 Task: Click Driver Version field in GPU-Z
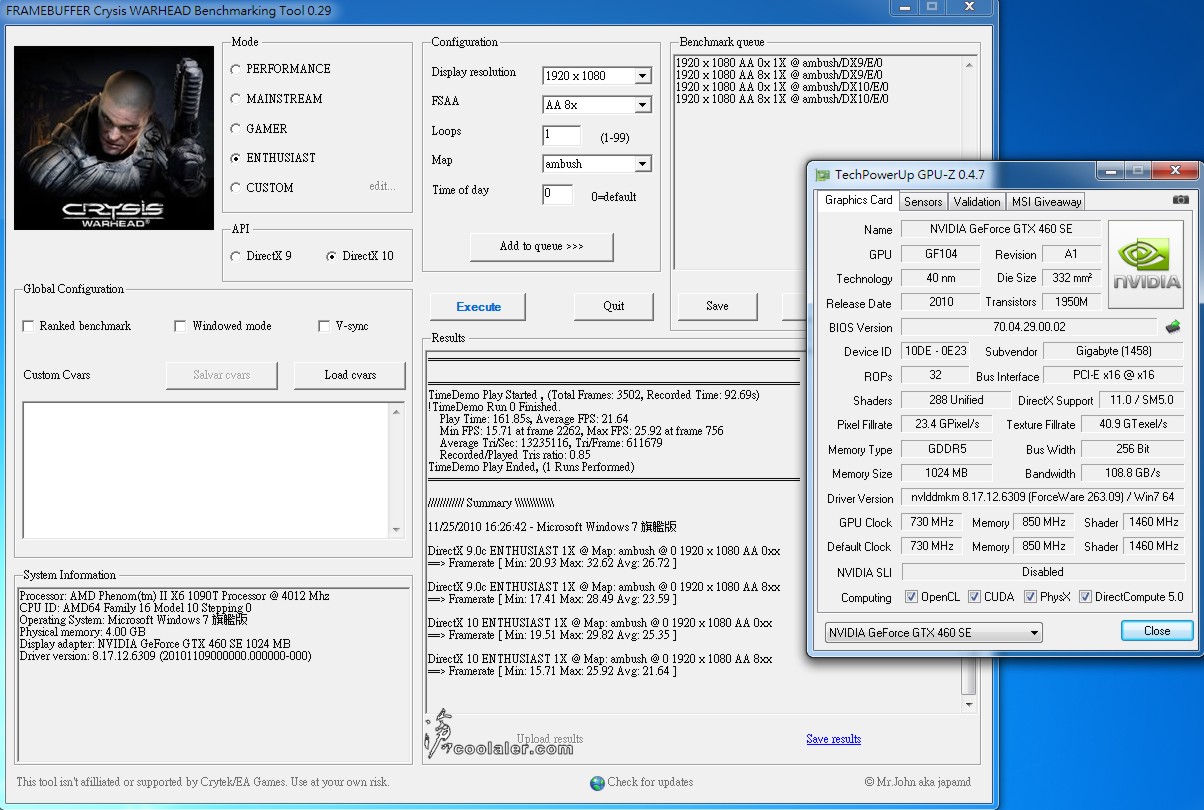point(1042,497)
